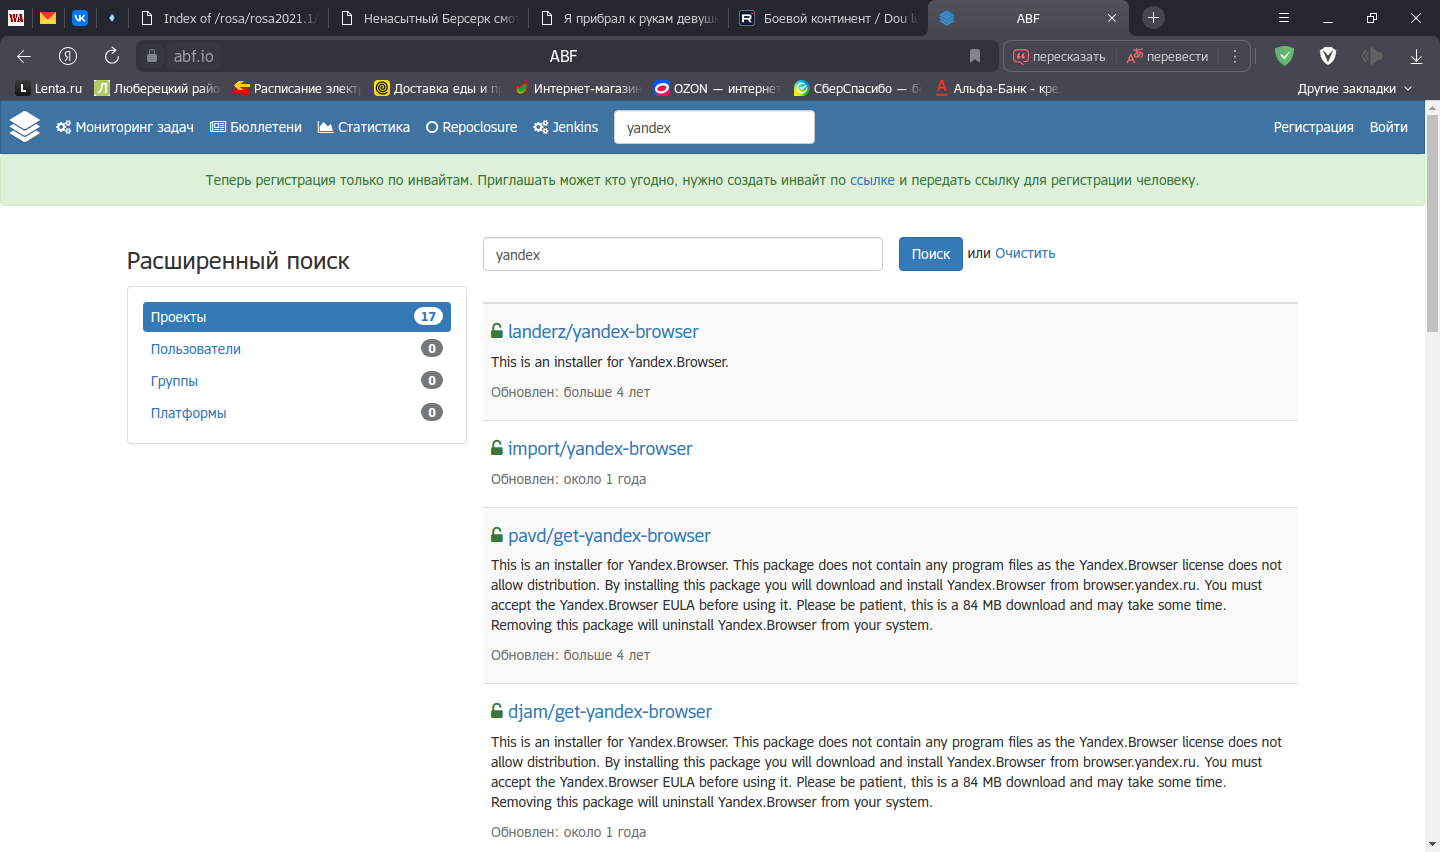Click the browser back arrow

24,56
